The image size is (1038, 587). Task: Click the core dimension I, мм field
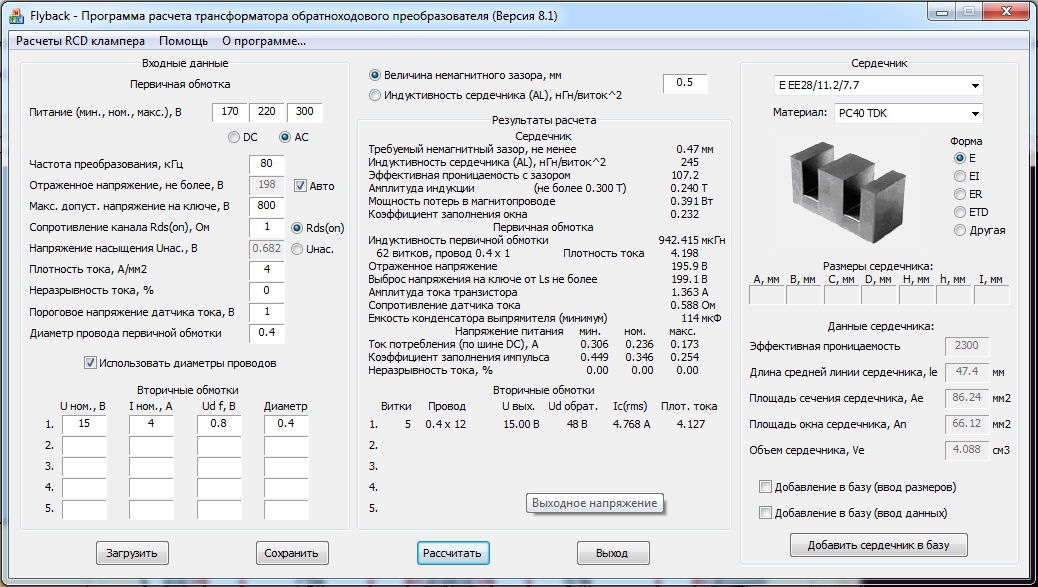[991, 295]
